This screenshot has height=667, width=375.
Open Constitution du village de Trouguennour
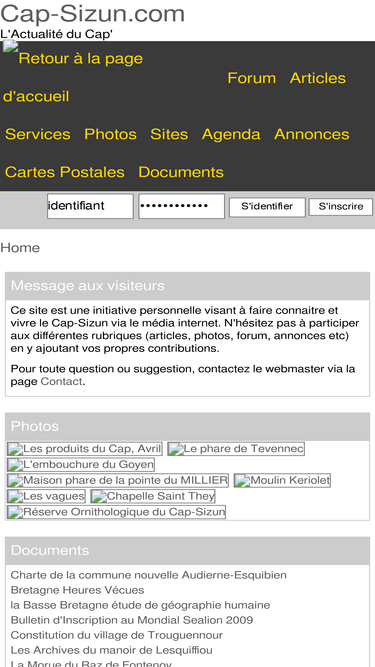pyautogui.click(x=116, y=635)
